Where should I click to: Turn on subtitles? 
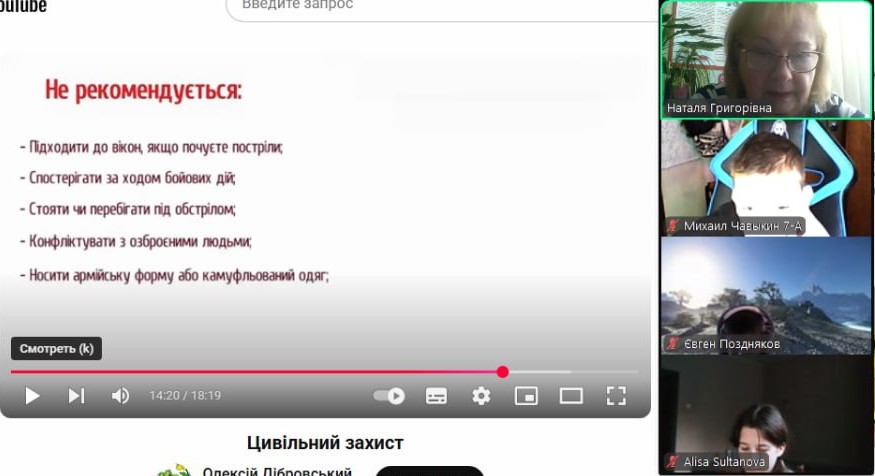pyautogui.click(x=436, y=396)
